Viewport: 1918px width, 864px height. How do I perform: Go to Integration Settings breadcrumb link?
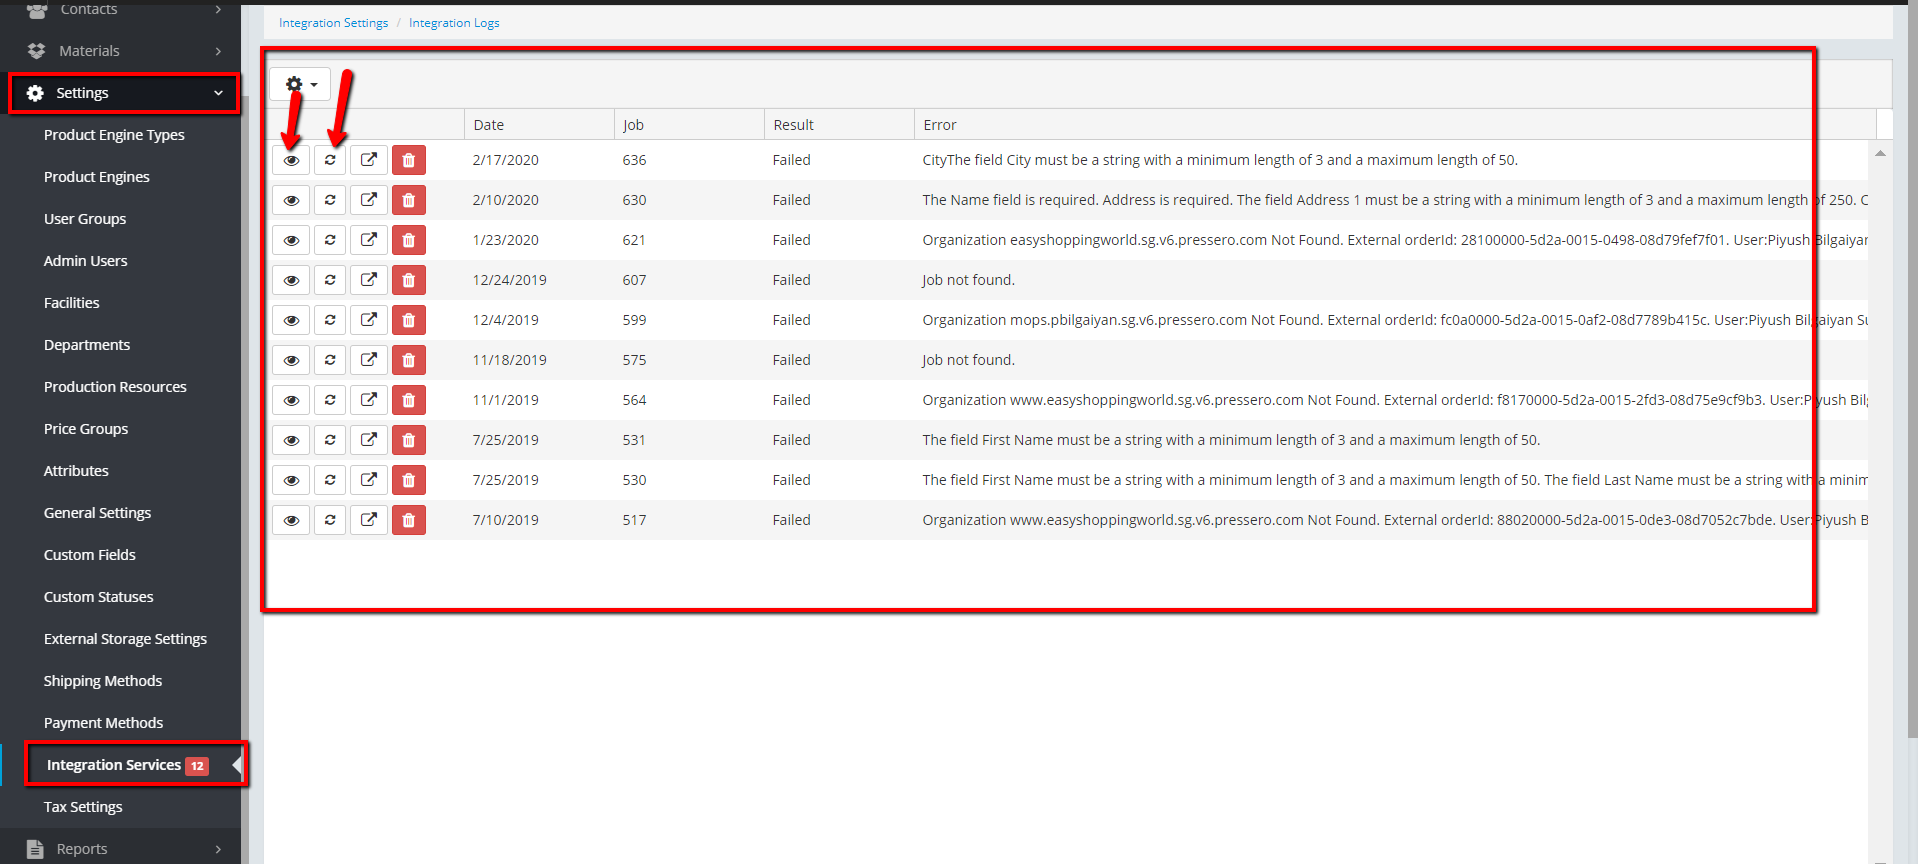333,23
